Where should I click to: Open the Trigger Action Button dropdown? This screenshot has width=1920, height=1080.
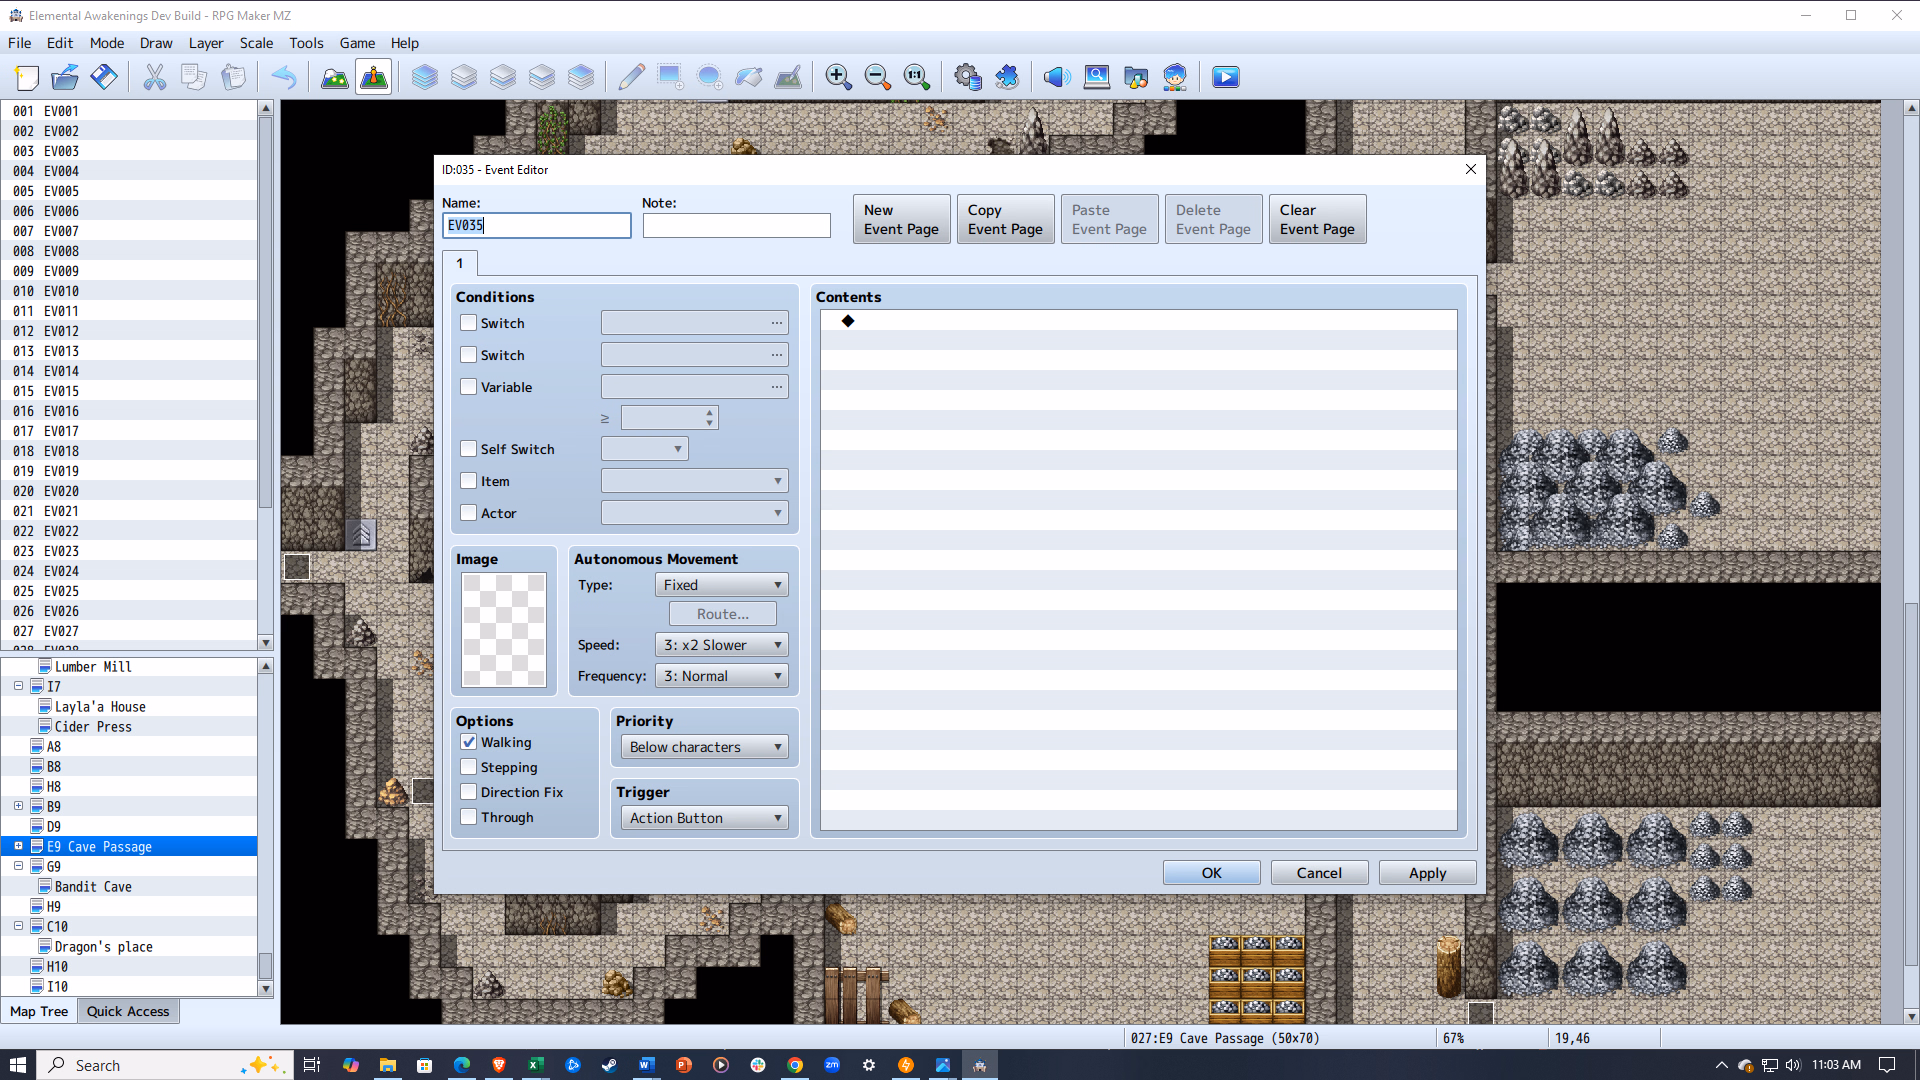(704, 818)
